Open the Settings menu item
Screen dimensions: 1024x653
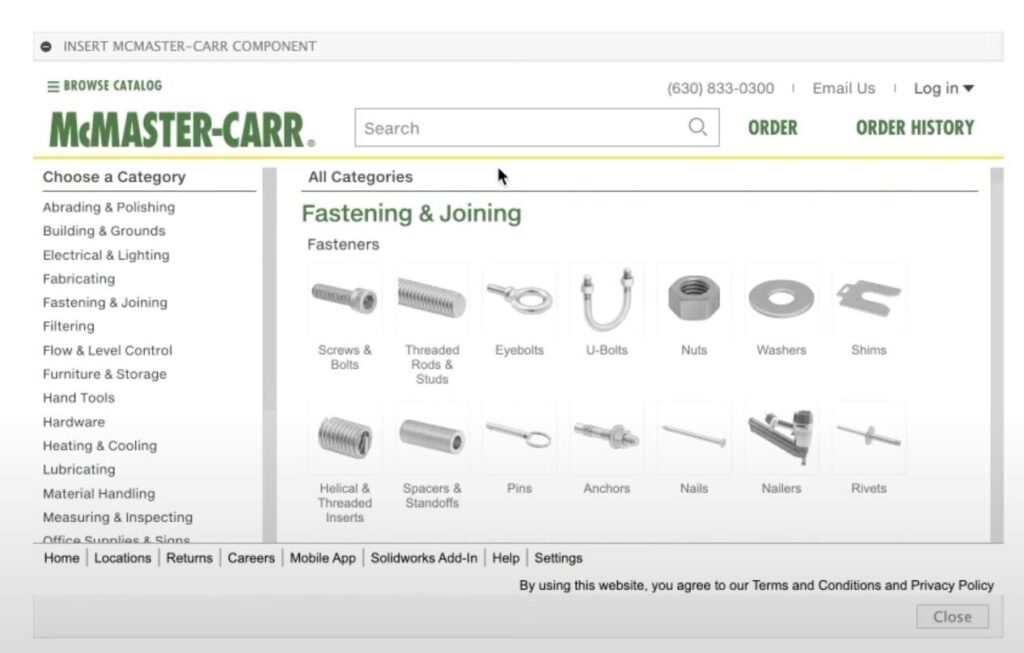coord(558,558)
